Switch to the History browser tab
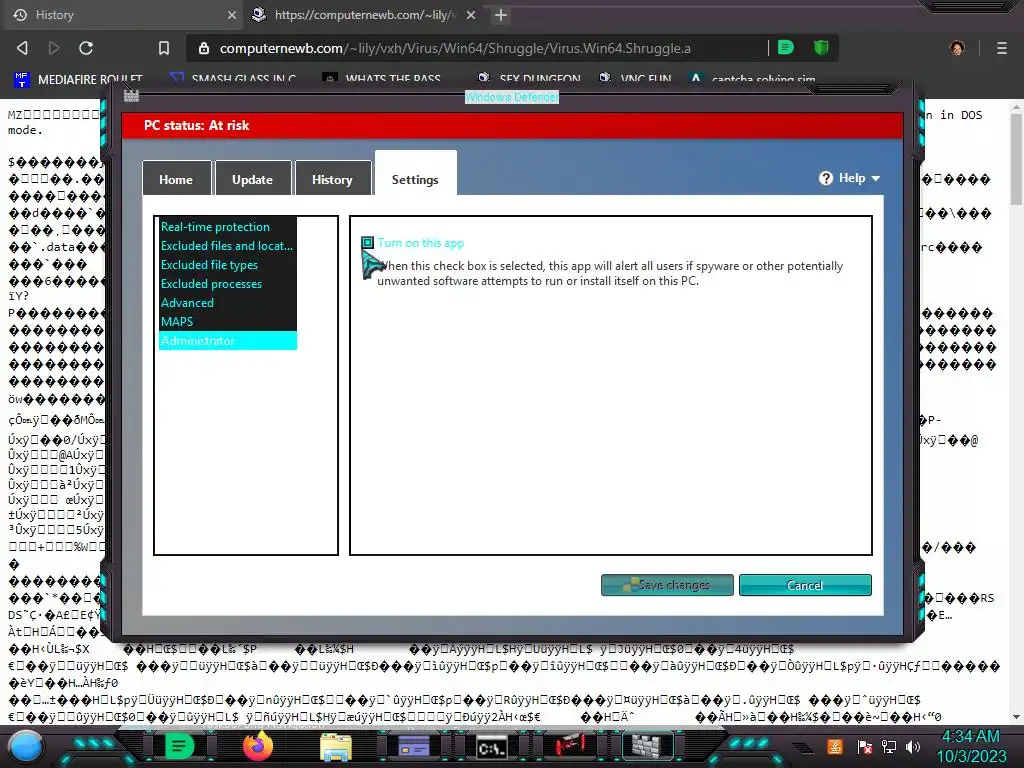The width and height of the screenshot is (1024, 768). (123, 14)
